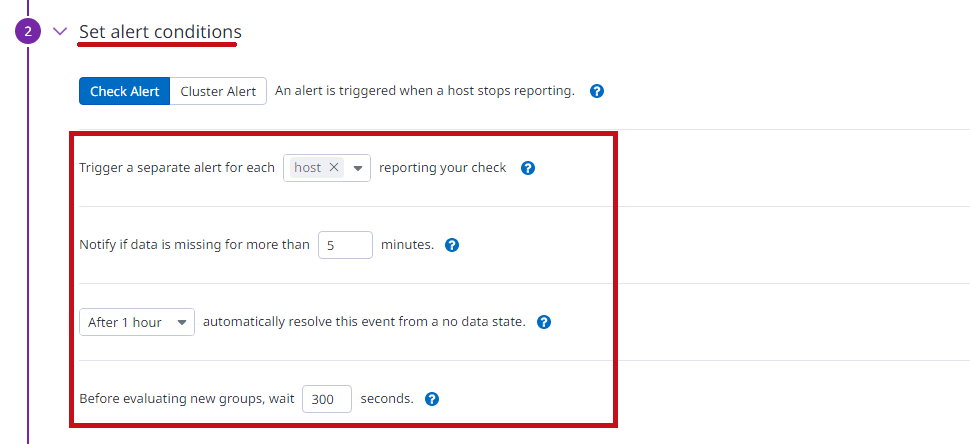Click text 'automatically resolve this event from a no data state.'
Viewport: 970px width, 444px height.
[364, 322]
